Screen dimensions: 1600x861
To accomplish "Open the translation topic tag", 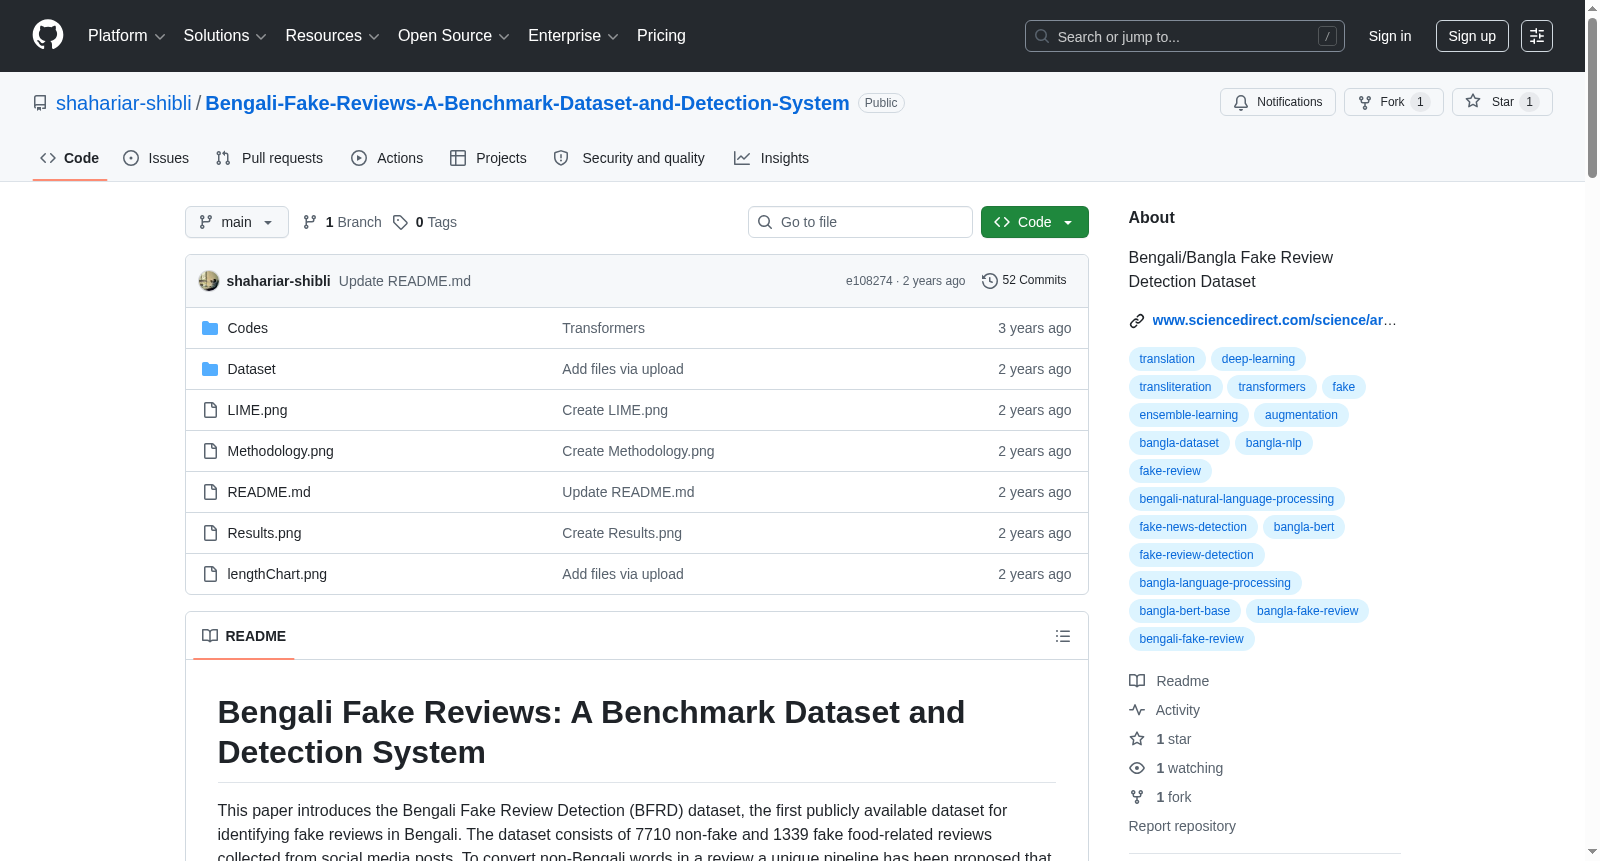I will (1167, 359).
